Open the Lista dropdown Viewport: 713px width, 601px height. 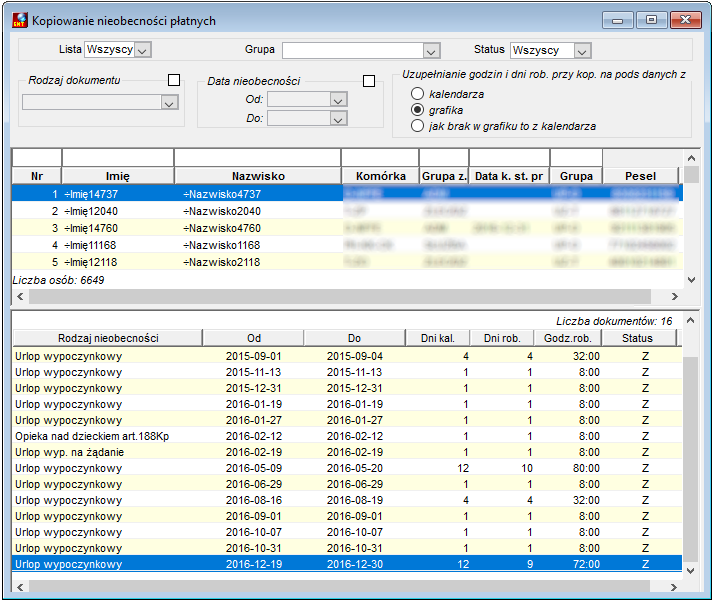pyautogui.click(x=142, y=50)
